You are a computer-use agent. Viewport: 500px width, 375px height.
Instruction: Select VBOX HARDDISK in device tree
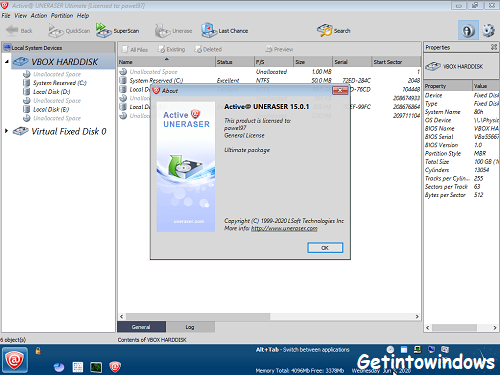64,62
